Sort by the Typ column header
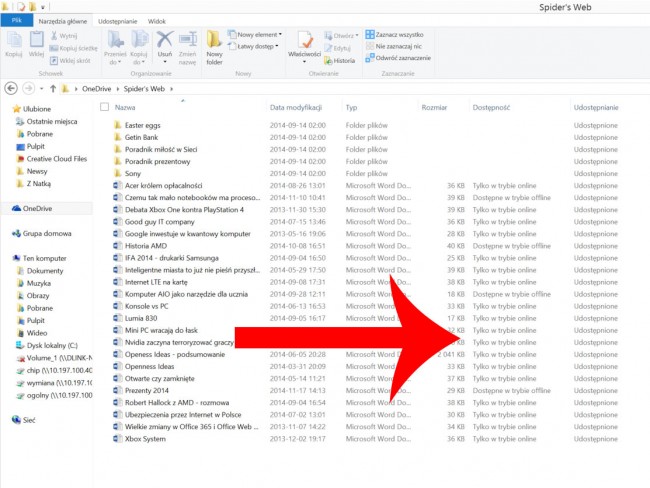Viewport: 650px width, 488px height. pyautogui.click(x=351, y=107)
